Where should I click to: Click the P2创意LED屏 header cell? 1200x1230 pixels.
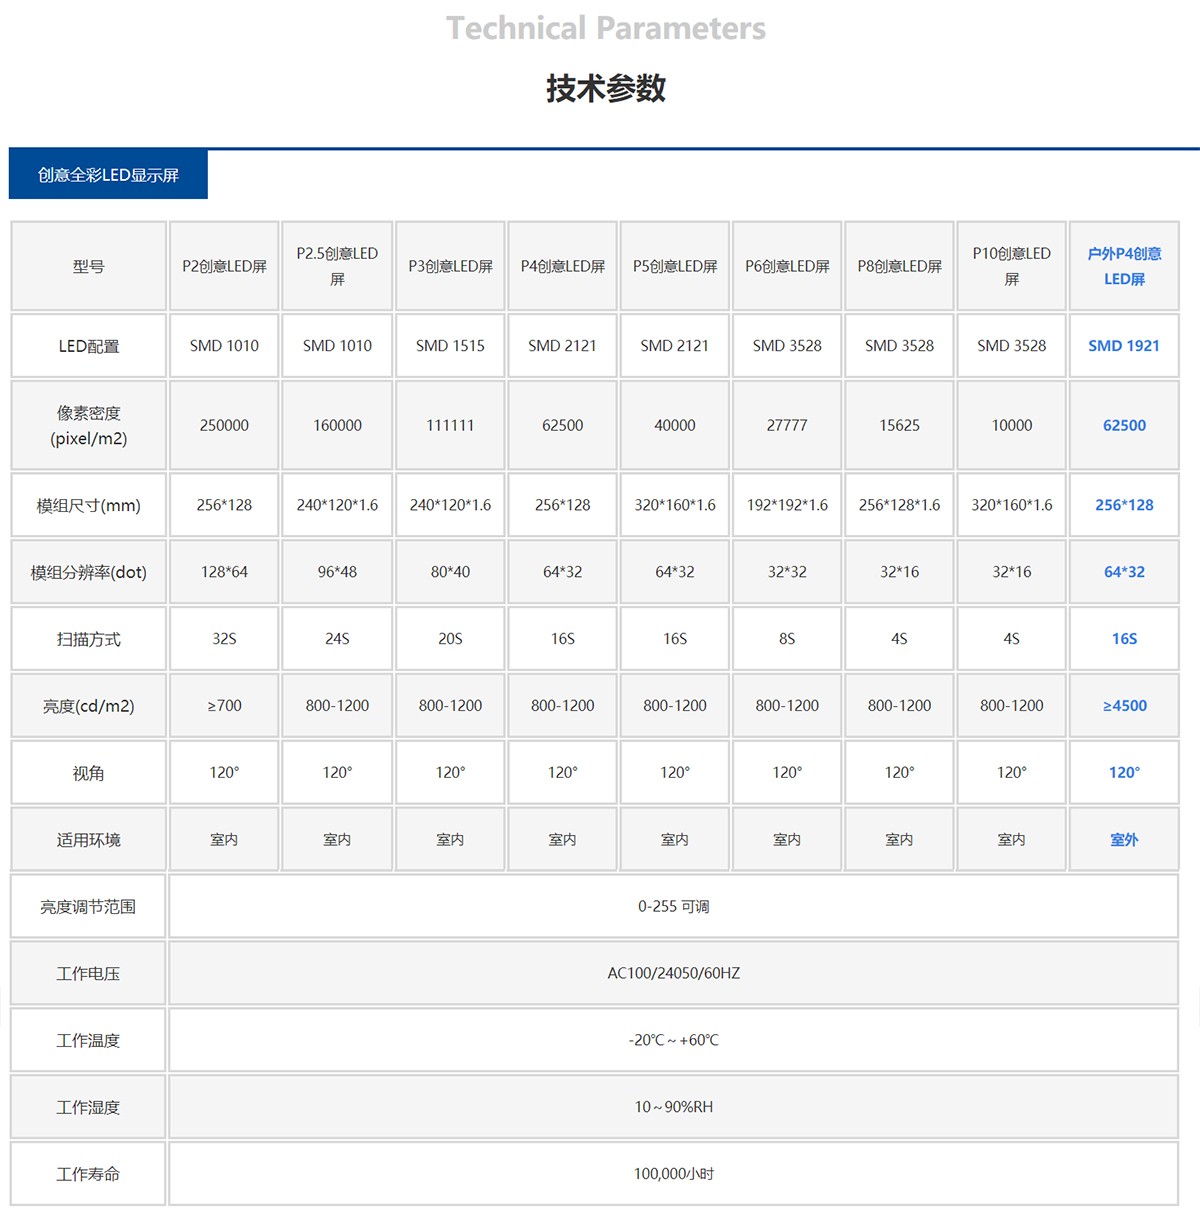click(224, 266)
